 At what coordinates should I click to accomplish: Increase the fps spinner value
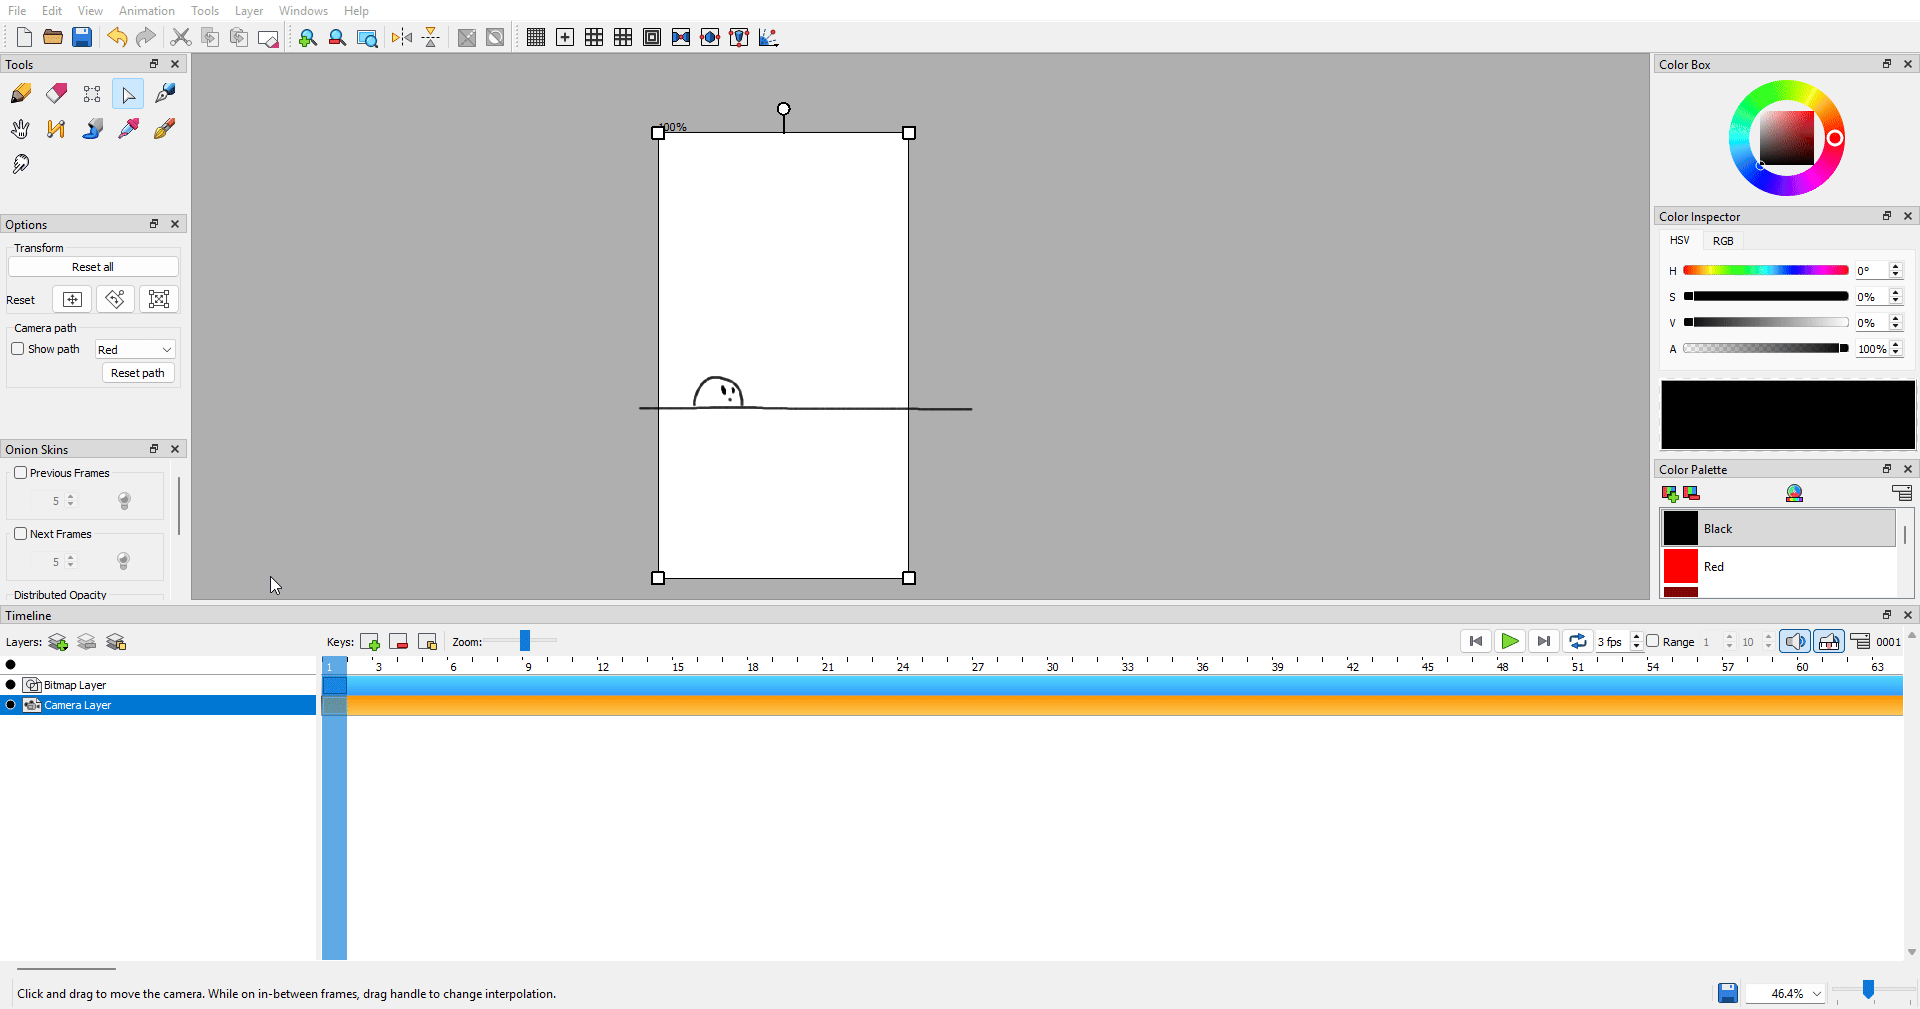1636,637
